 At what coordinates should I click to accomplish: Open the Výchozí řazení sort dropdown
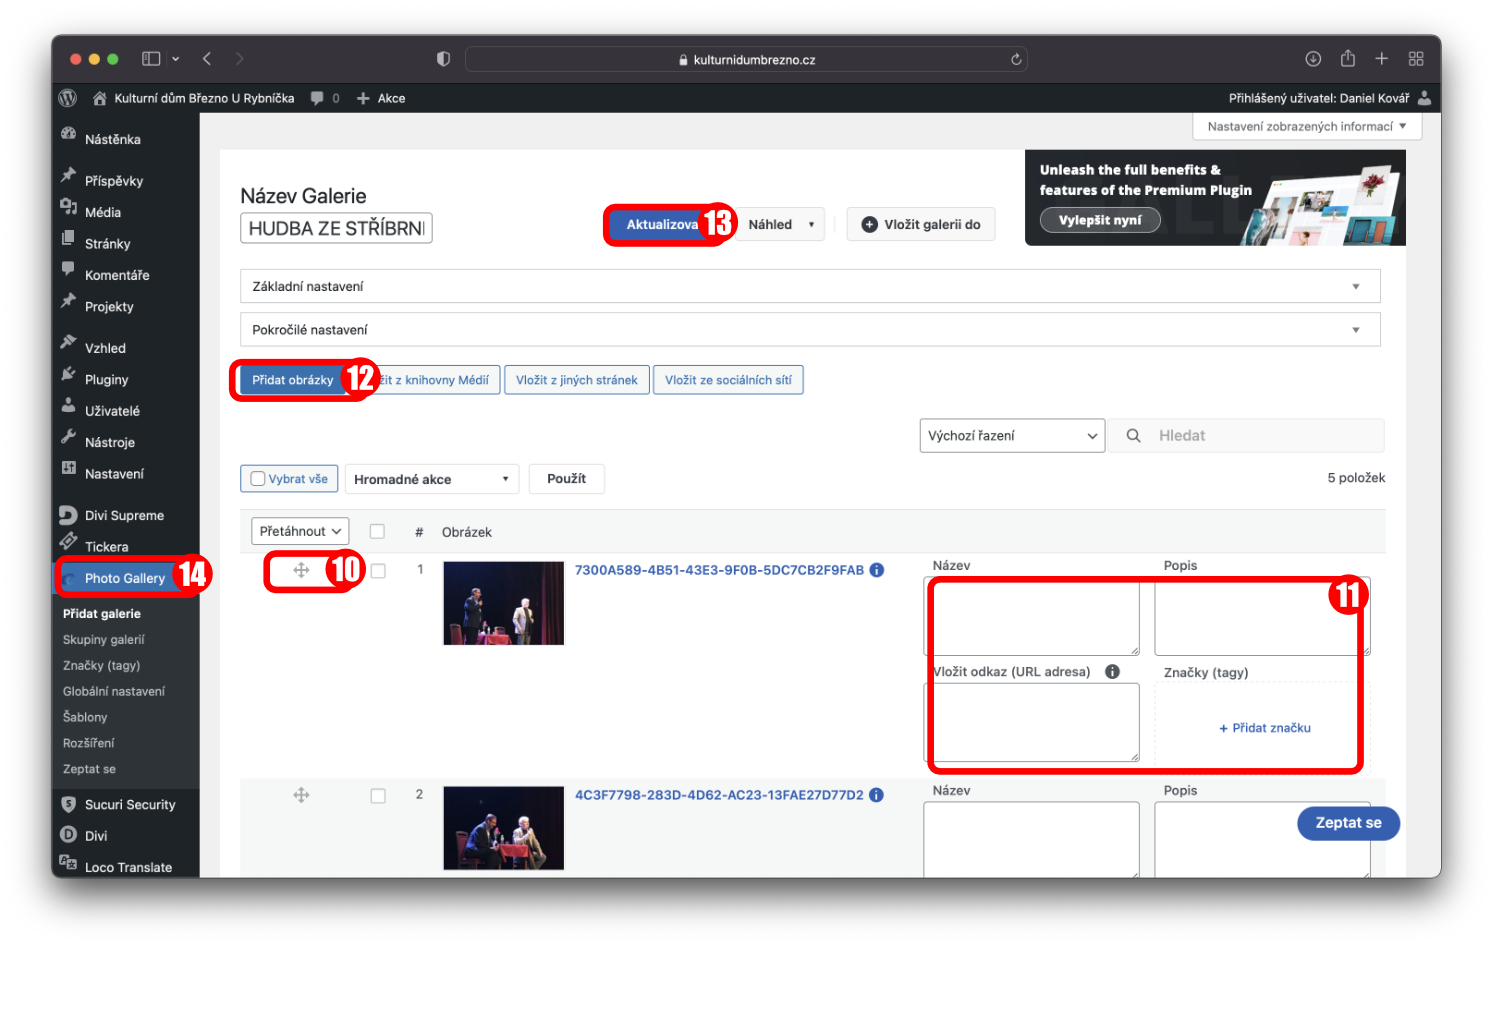[1011, 436]
